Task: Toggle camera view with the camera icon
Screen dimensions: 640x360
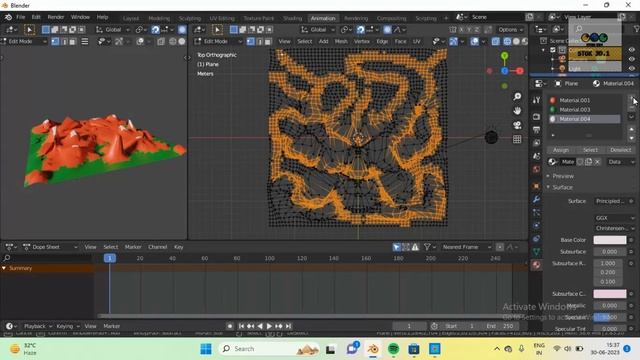Action: 517,125
